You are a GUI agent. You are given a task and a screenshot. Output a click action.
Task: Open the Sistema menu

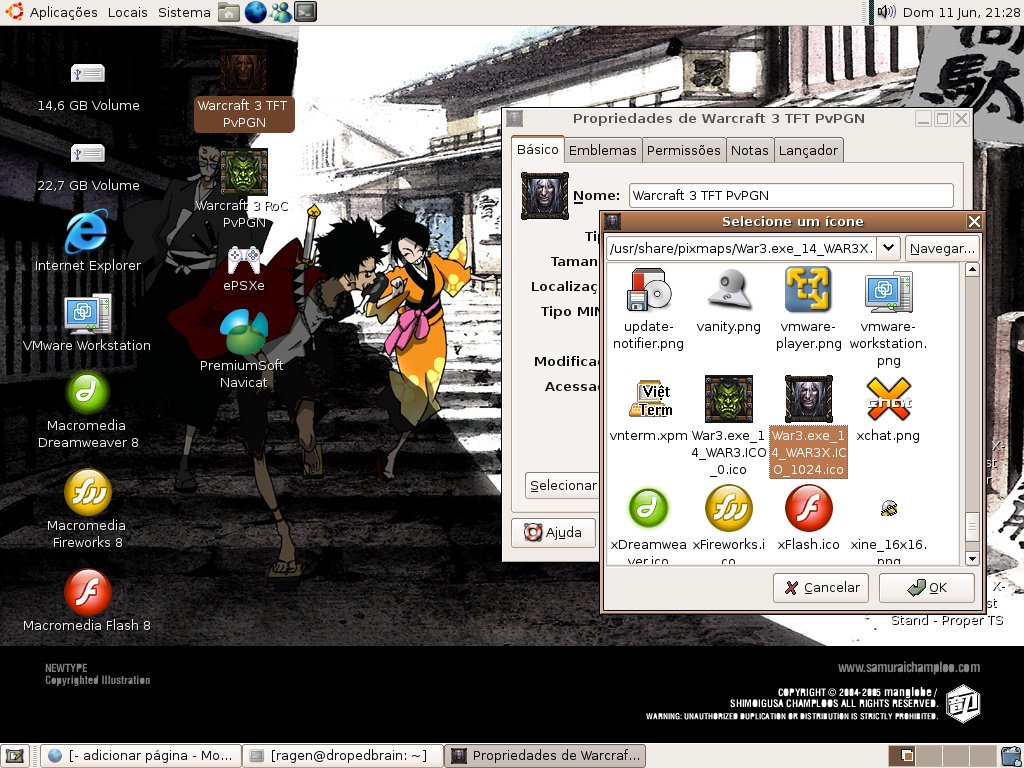click(184, 12)
